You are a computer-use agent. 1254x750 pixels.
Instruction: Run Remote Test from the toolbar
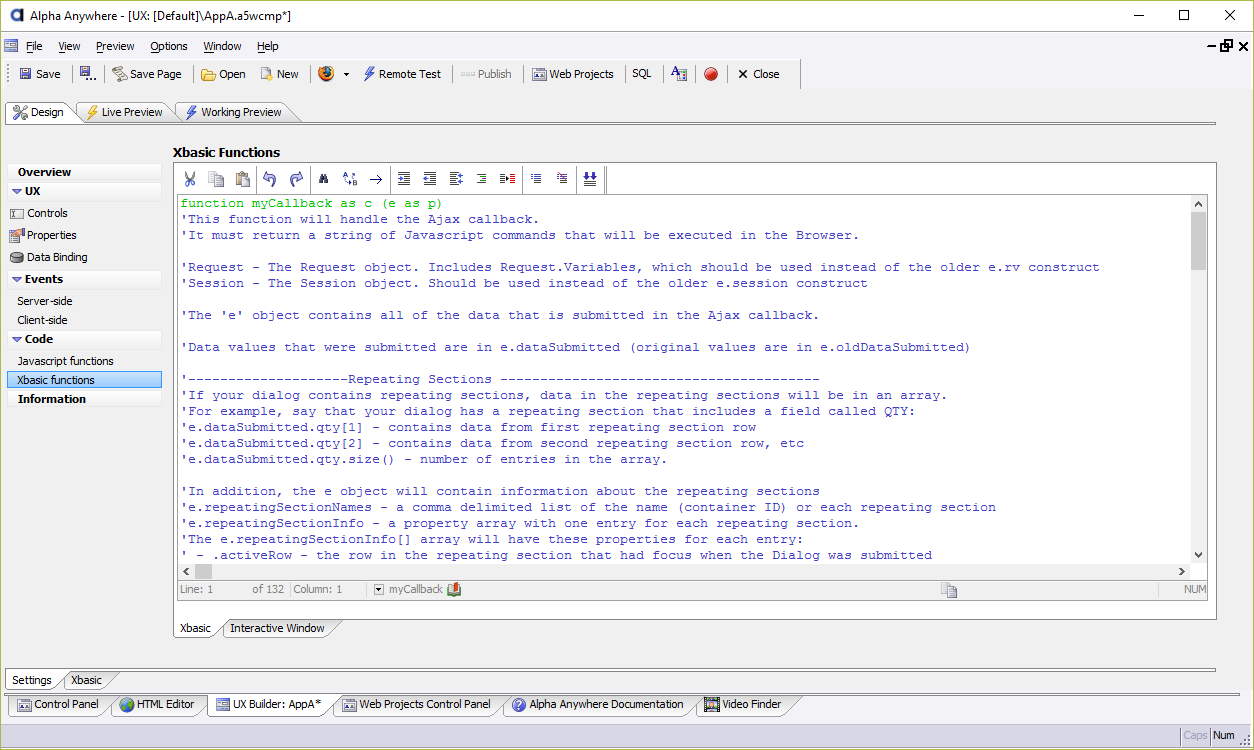pyautogui.click(x=401, y=74)
